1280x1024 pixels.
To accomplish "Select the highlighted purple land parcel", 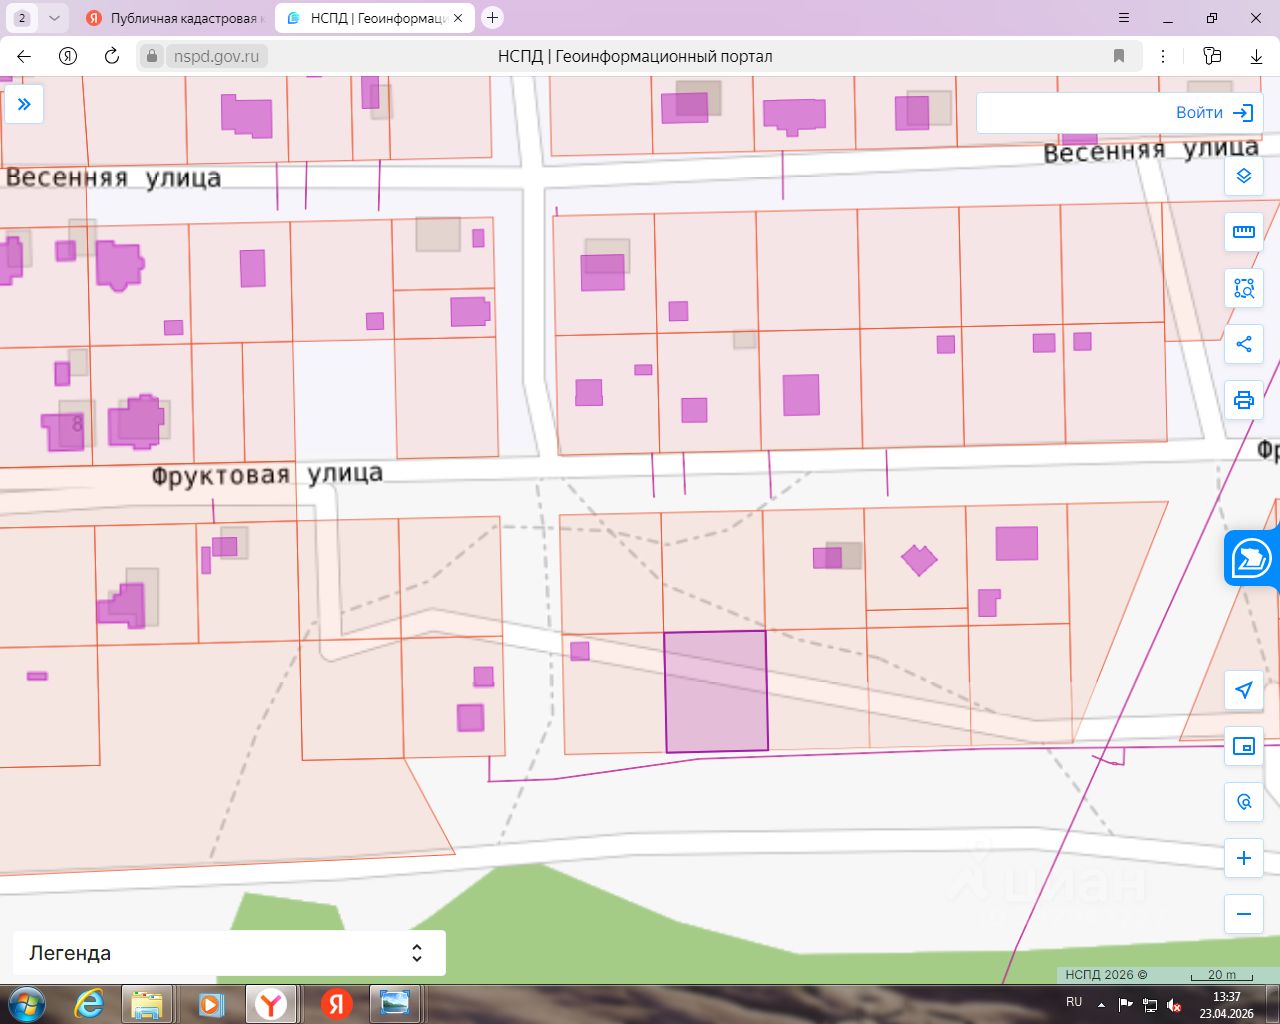I will pyautogui.click(x=716, y=691).
